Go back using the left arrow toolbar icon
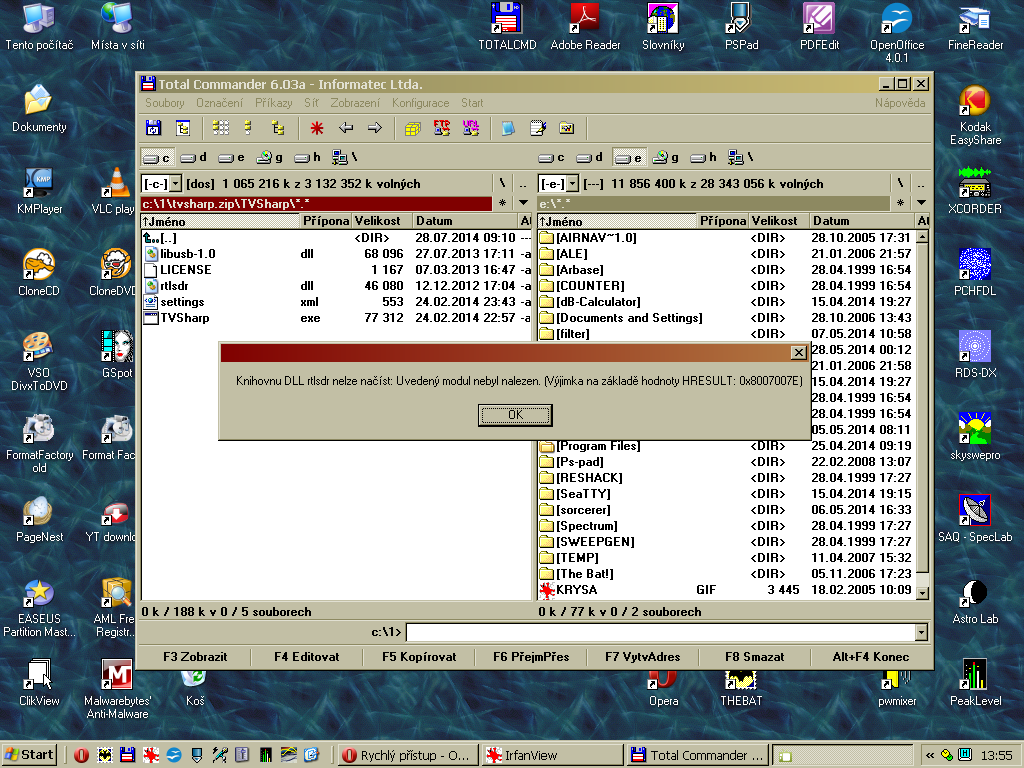 (345, 128)
